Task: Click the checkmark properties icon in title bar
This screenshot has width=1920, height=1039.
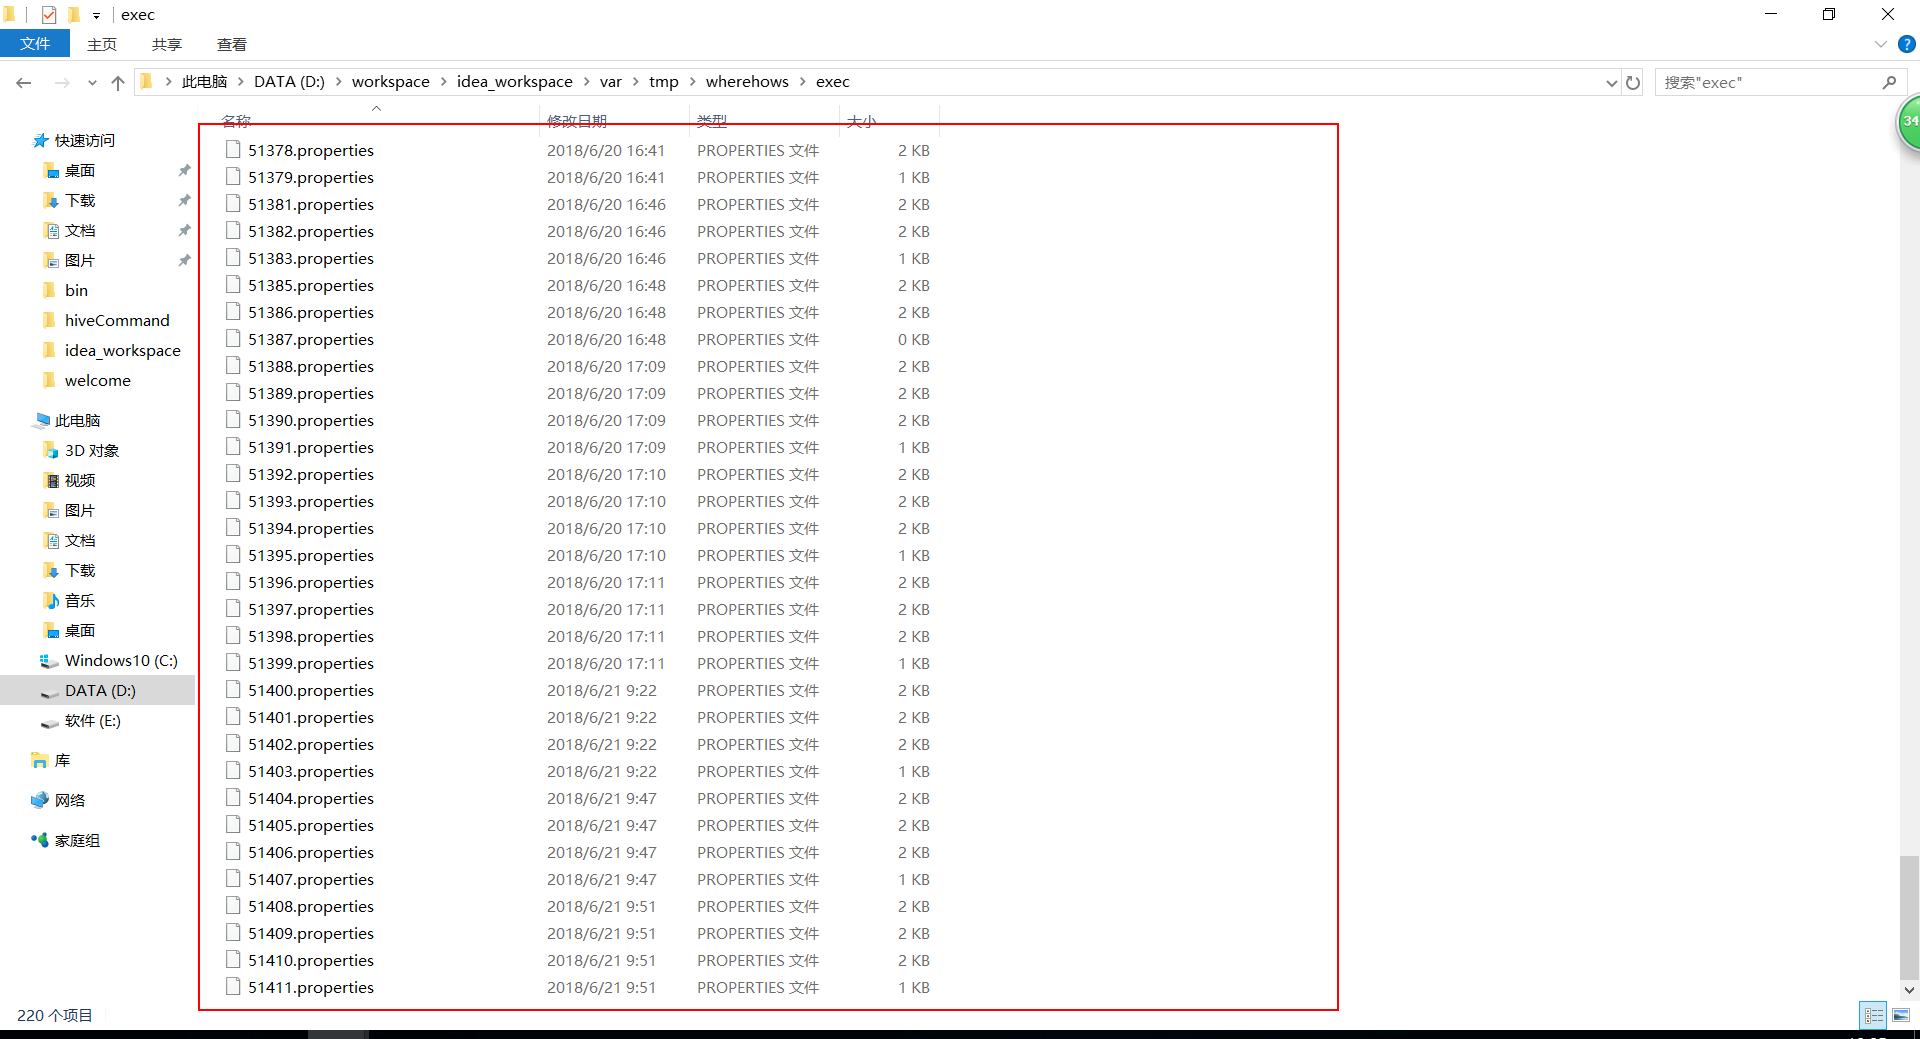Action: [47, 14]
